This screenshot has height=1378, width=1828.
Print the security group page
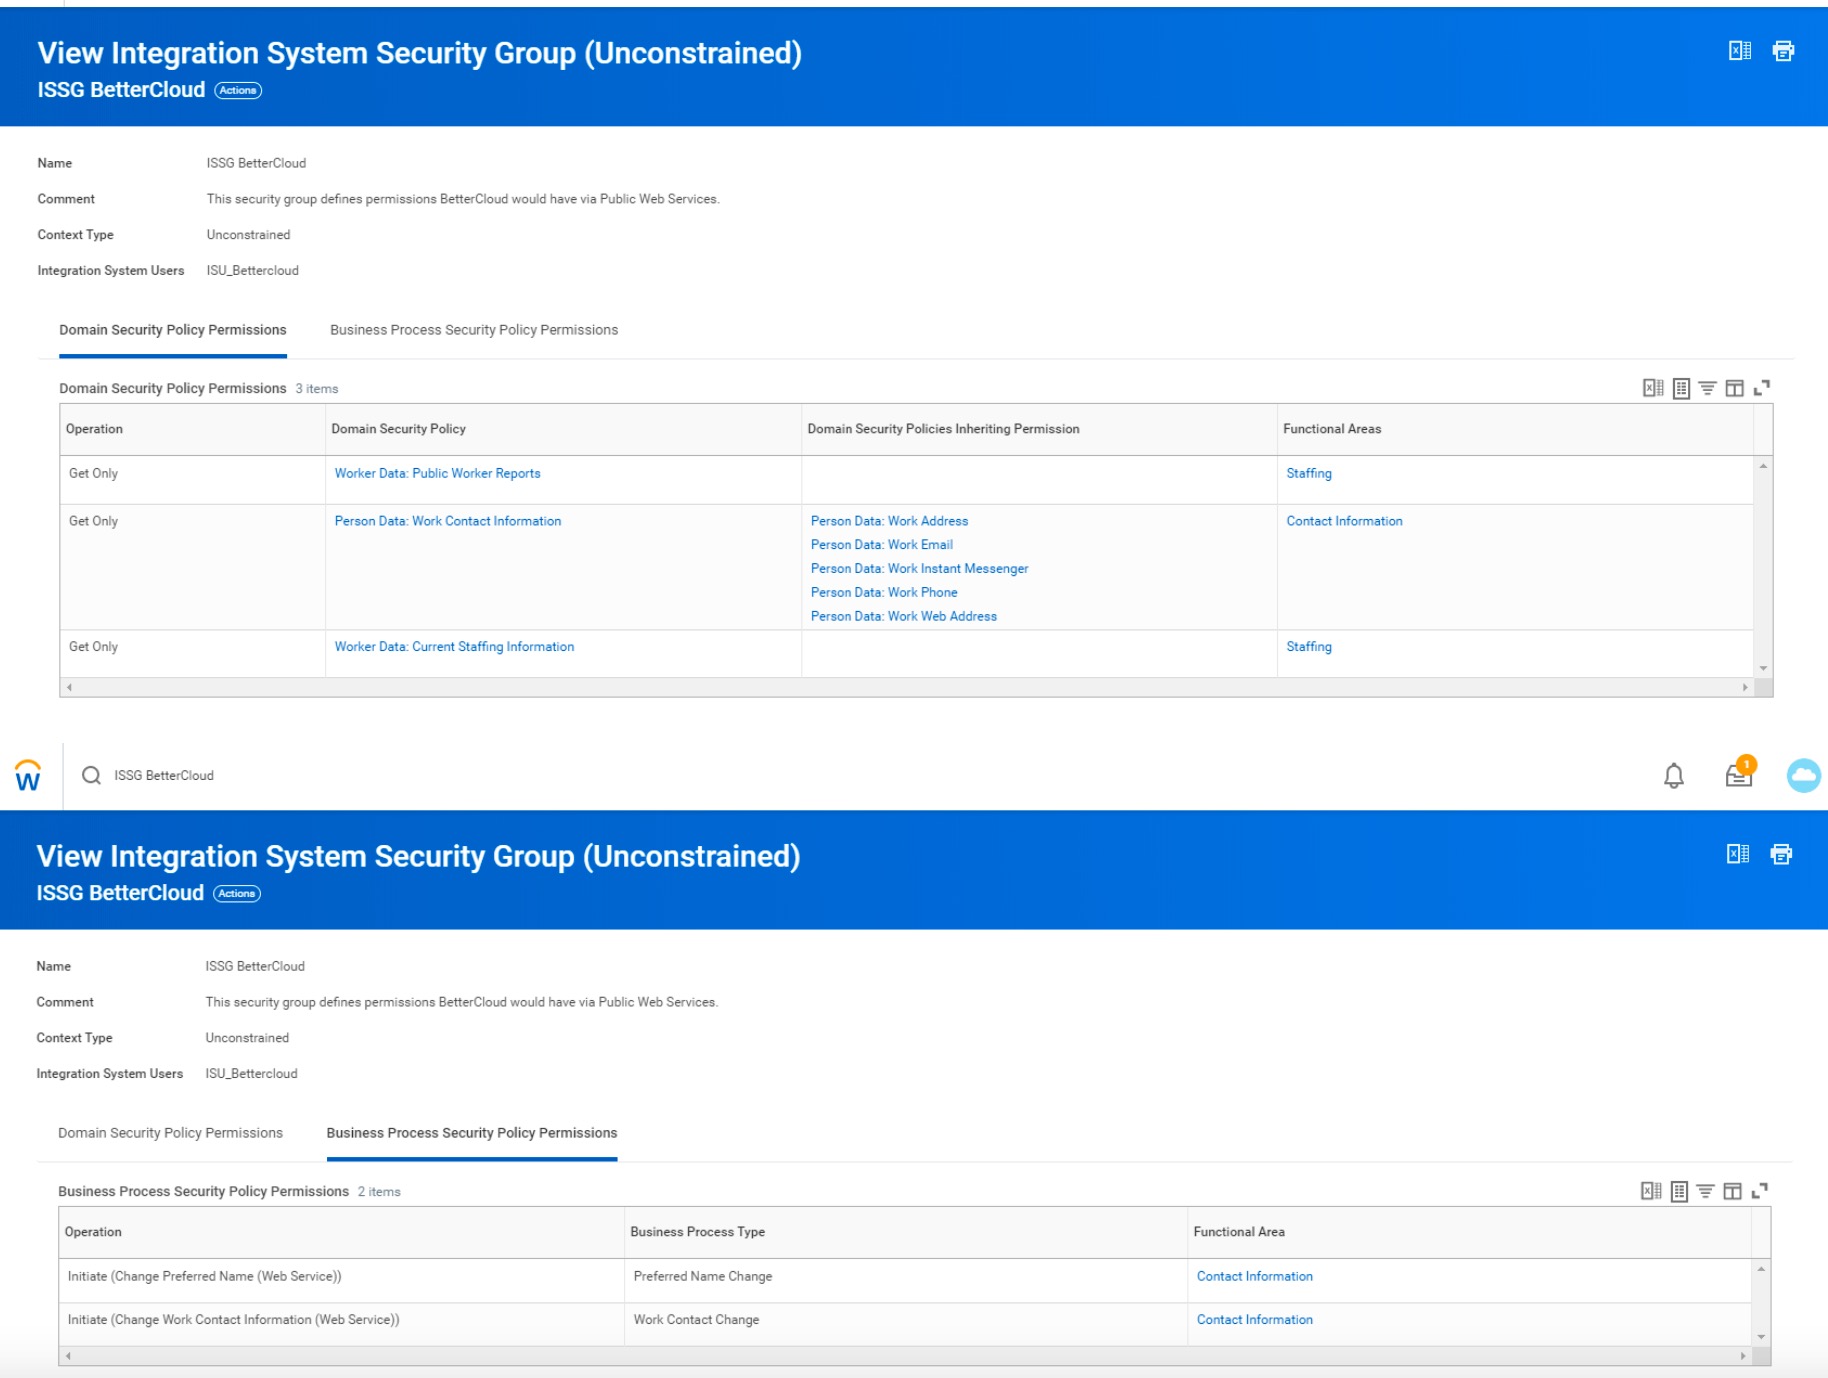click(x=1784, y=51)
